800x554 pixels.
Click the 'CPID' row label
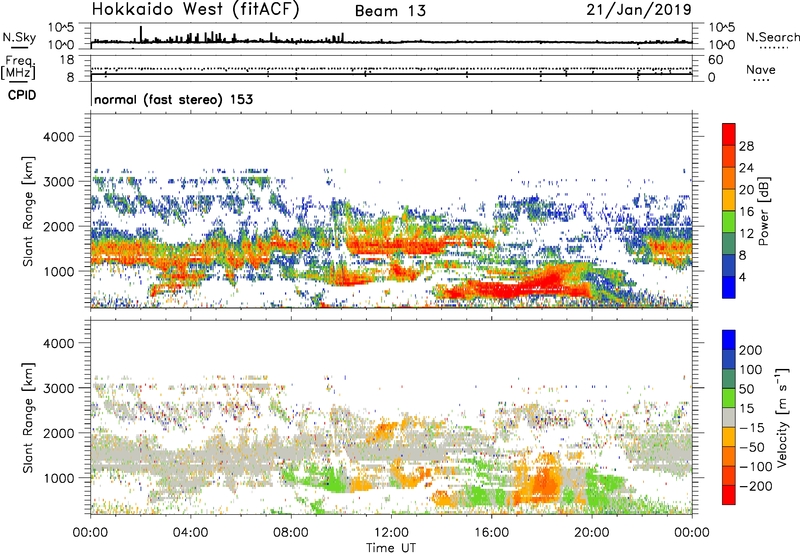point(22,95)
